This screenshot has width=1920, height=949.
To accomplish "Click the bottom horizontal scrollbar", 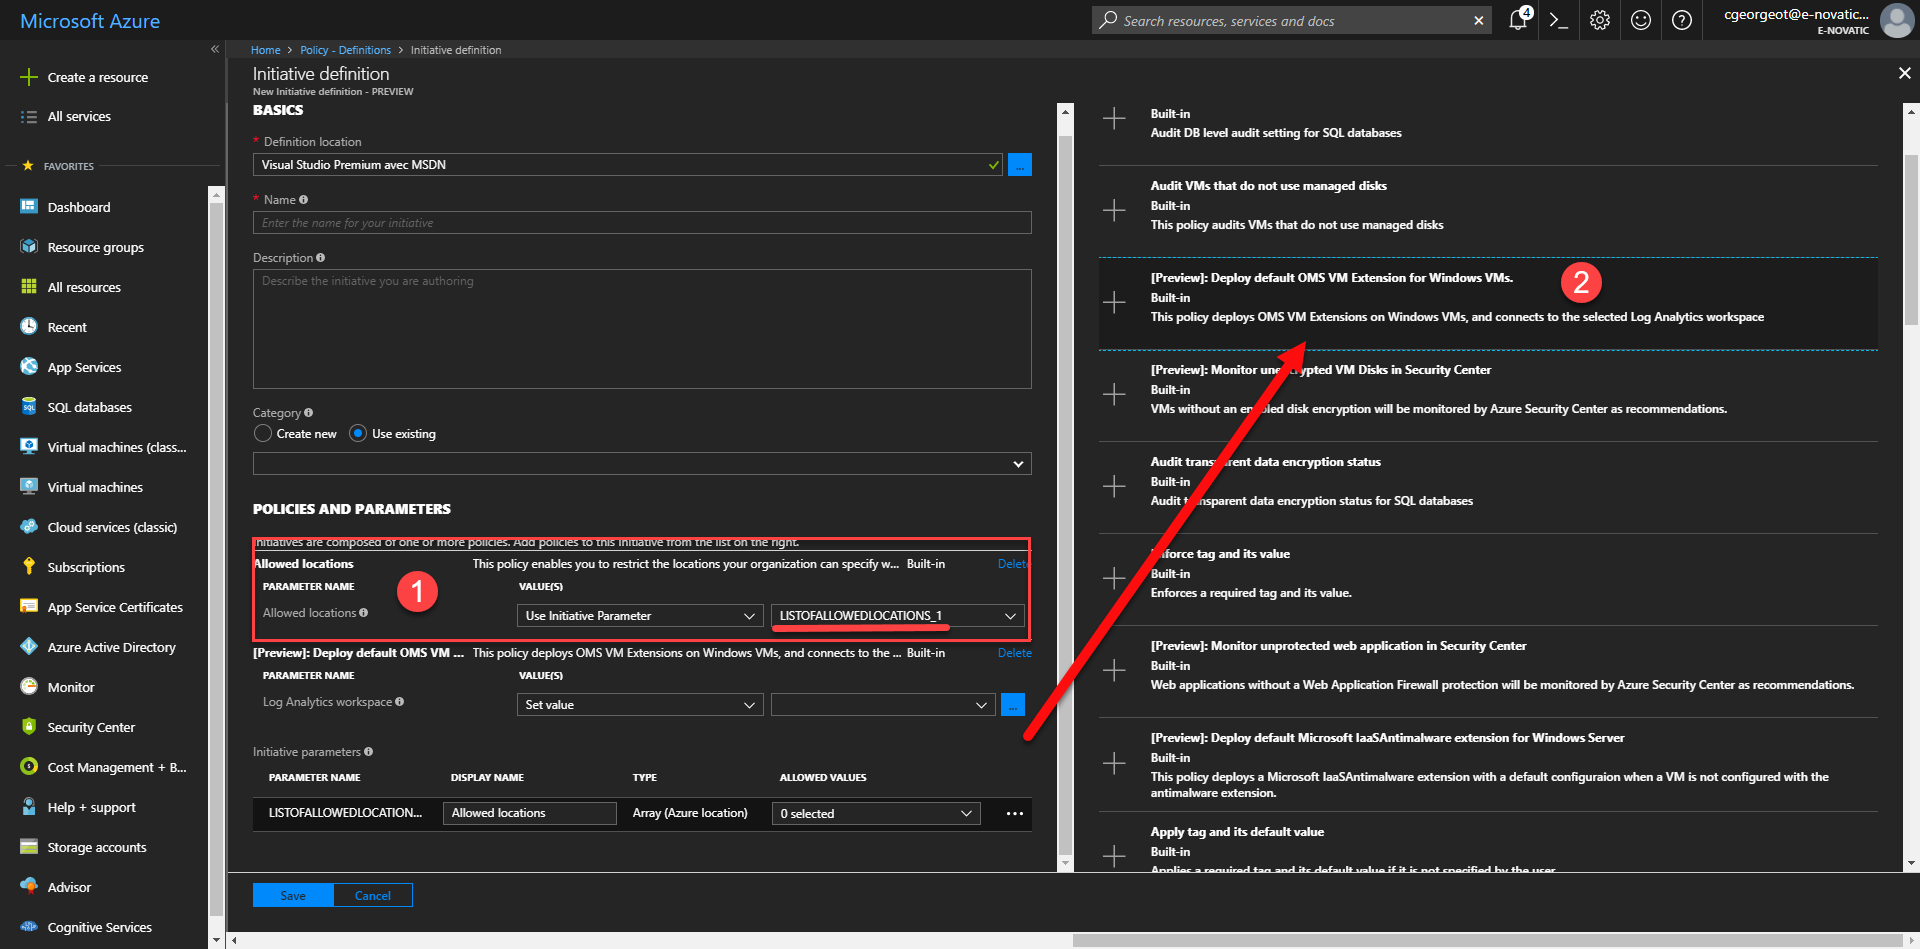I will pos(1488,940).
